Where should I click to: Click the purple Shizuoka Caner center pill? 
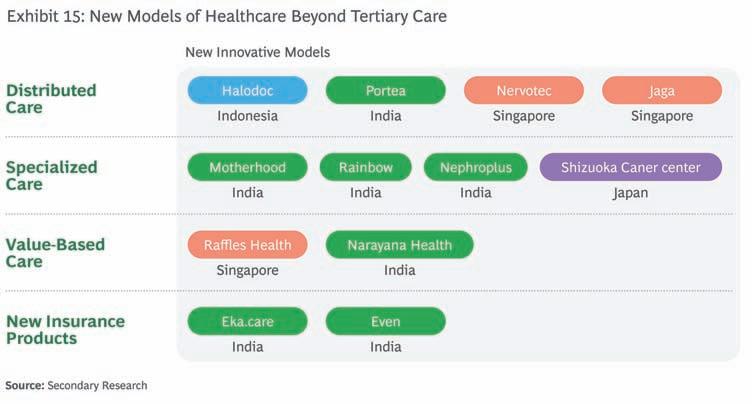click(x=630, y=168)
